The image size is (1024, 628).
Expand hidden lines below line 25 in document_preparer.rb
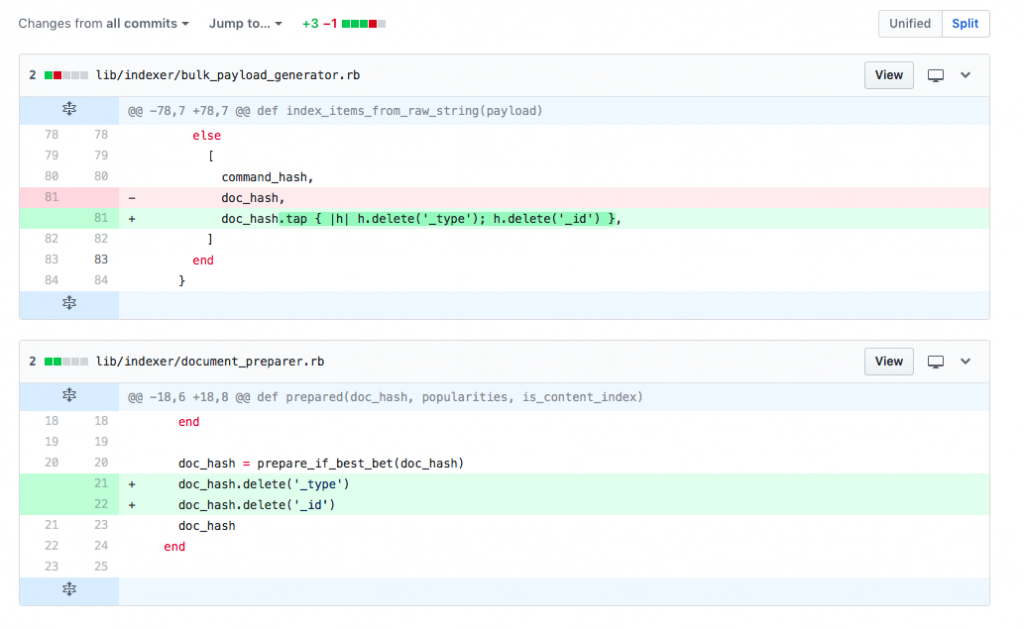pyautogui.click(x=69, y=589)
